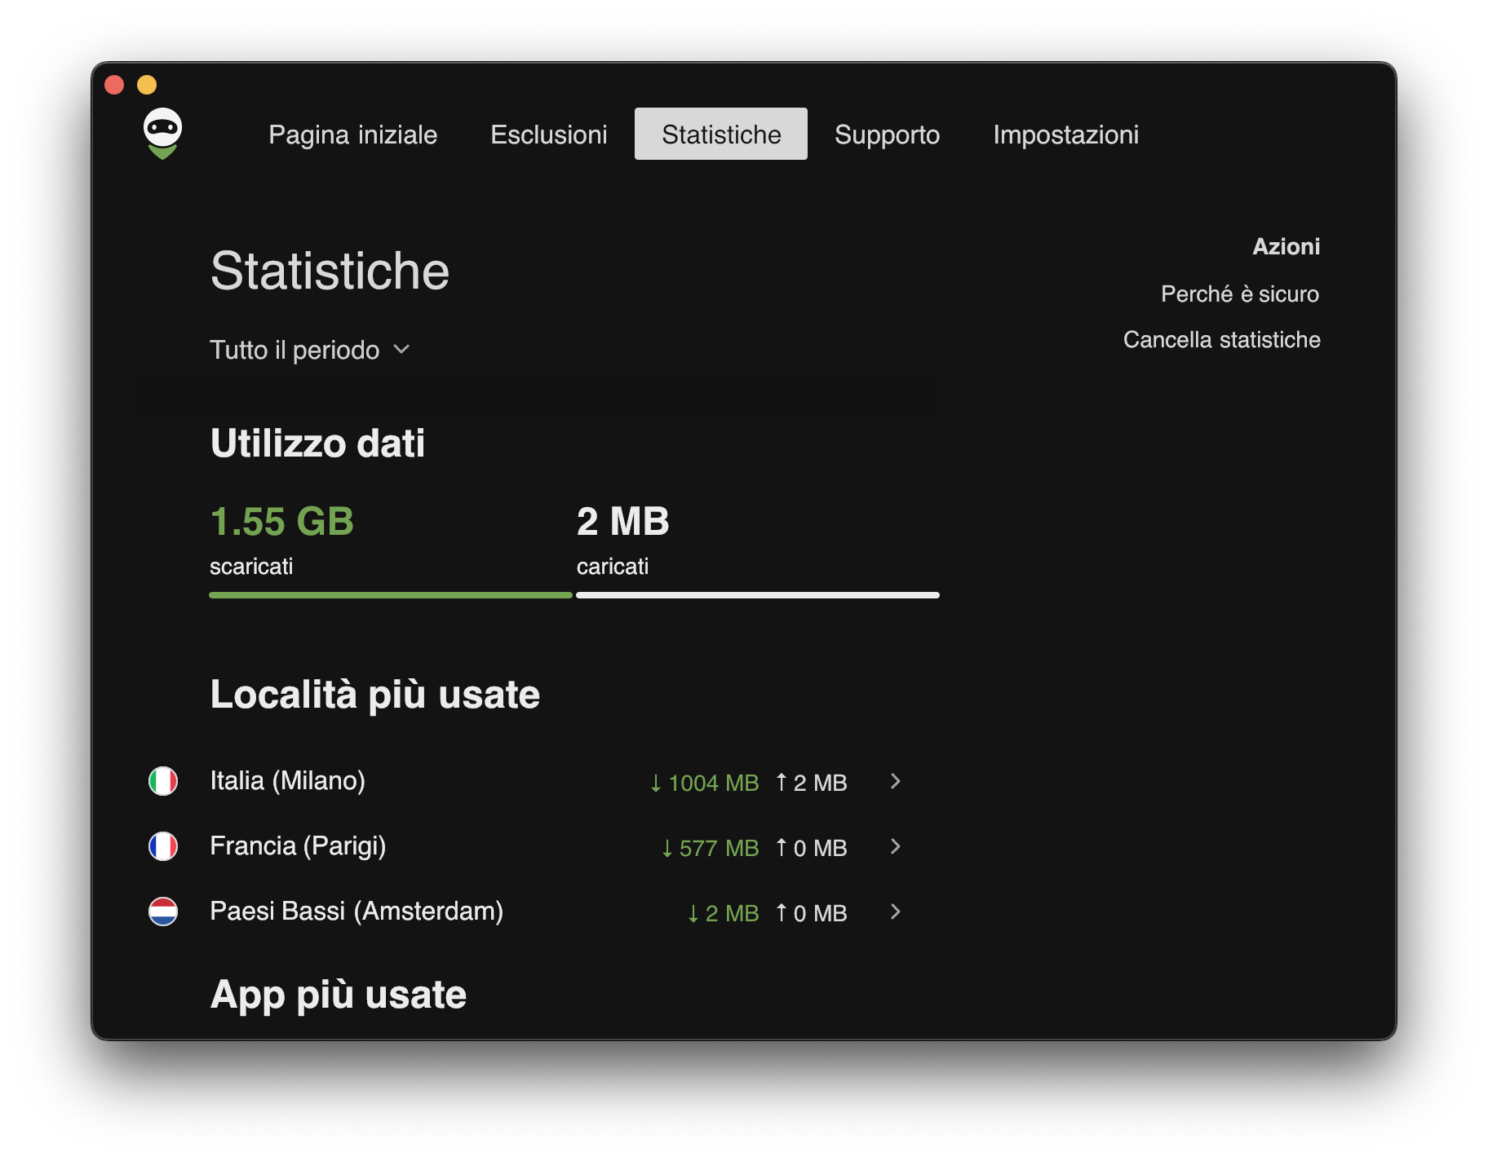Click the AdGuard VPN ninja logo
1488x1161 pixels.
162,134
